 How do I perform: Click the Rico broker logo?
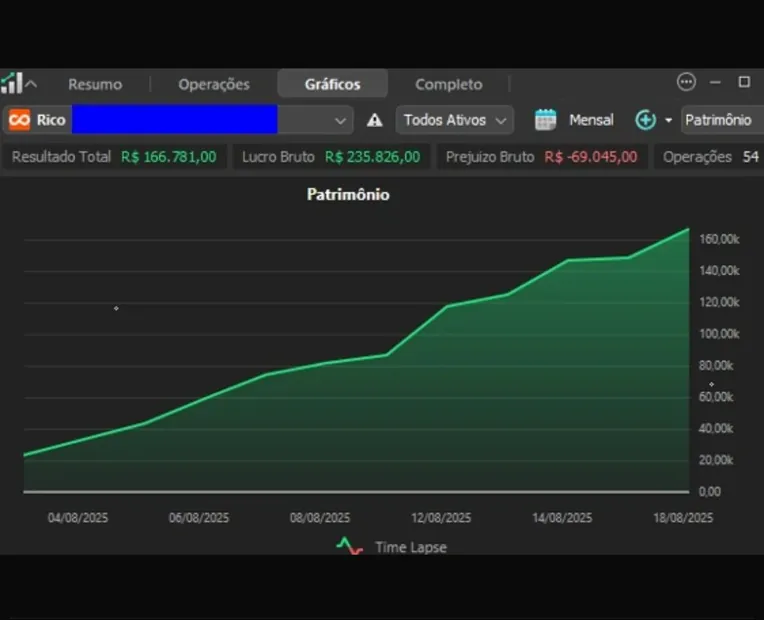[19, 120]
